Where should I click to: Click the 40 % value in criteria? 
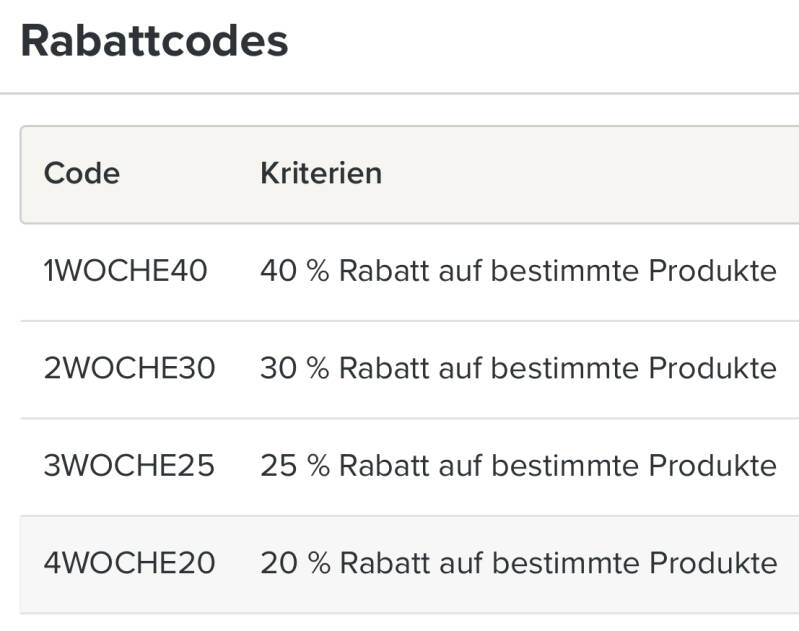click(294, 271)
